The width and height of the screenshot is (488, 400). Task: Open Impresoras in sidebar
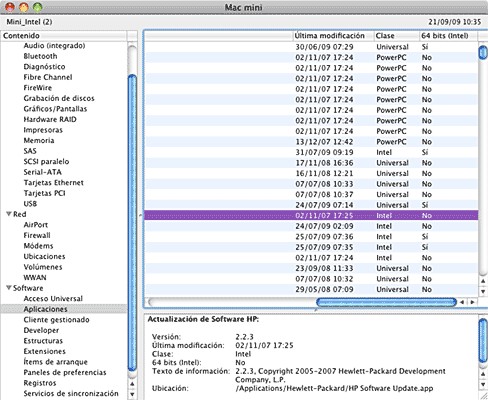coord(43,130)
